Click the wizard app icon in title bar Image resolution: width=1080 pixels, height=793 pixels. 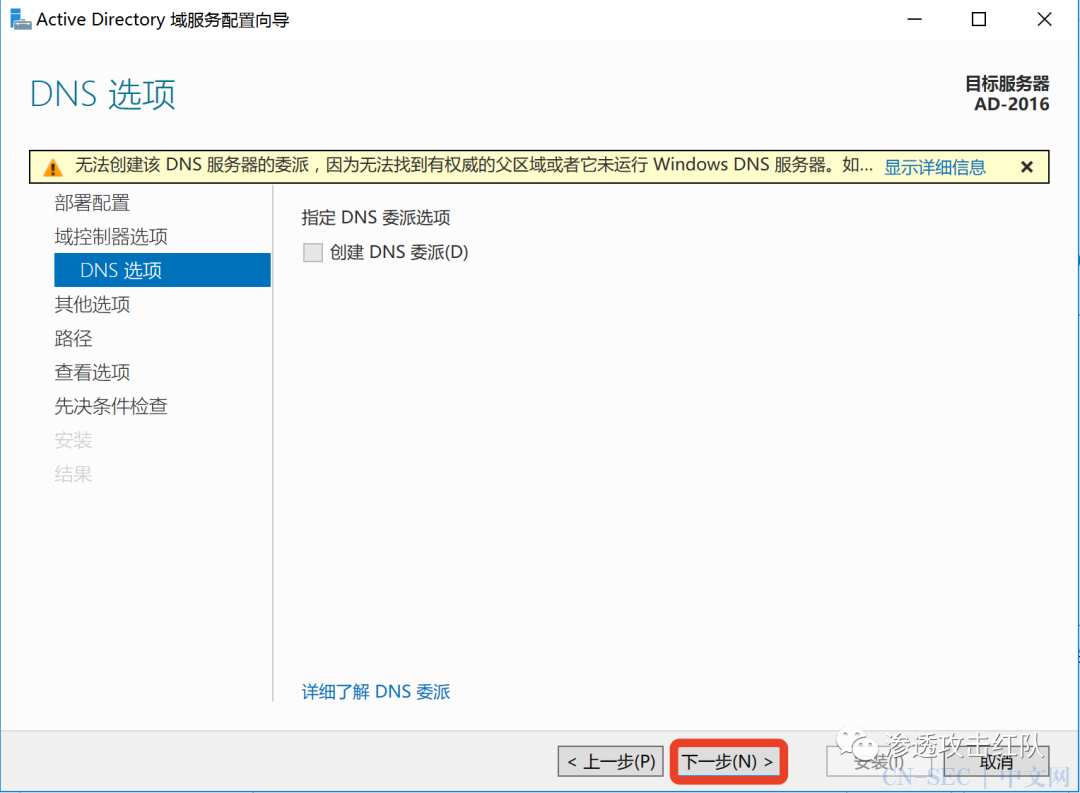click(20, 19)
